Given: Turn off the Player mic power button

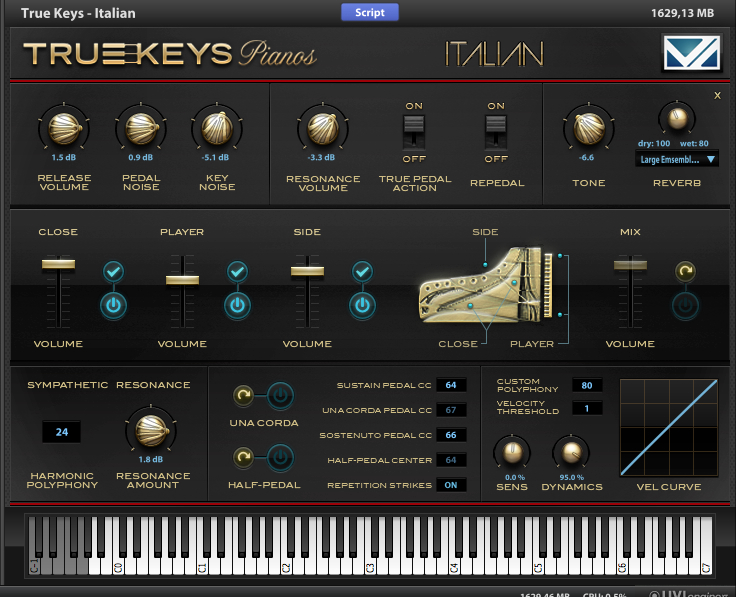Looking at the screenshot, I should (x=238, y=306).
